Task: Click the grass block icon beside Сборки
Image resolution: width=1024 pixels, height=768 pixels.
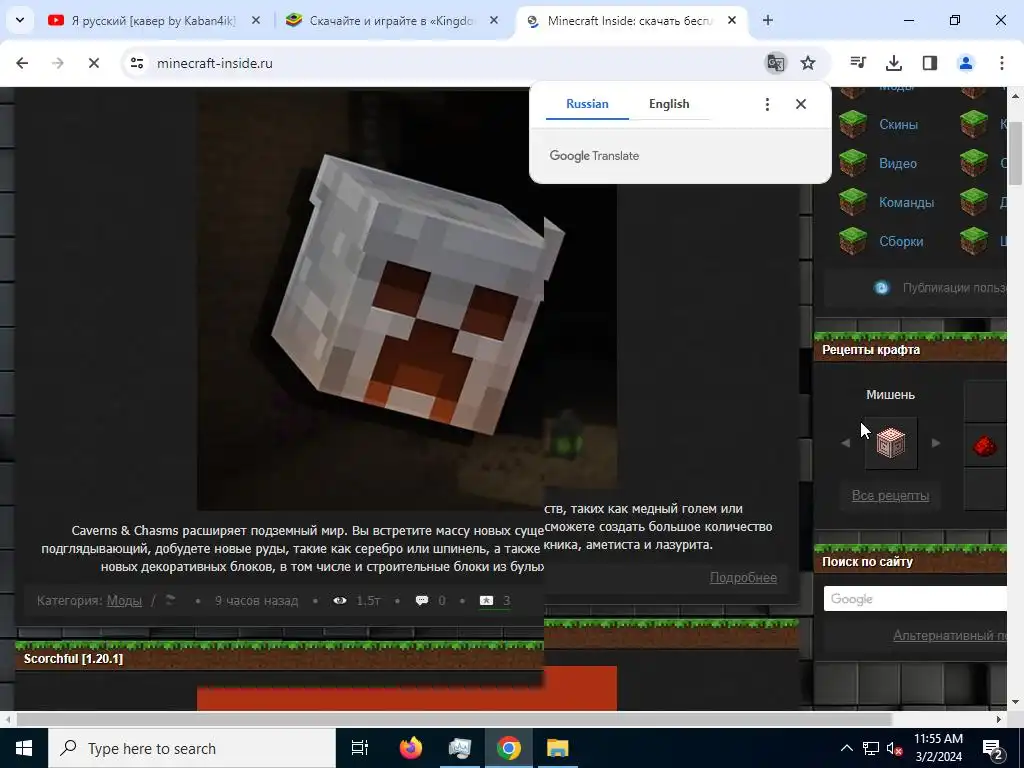Action: pyautogui.click(x=853, y=242)
